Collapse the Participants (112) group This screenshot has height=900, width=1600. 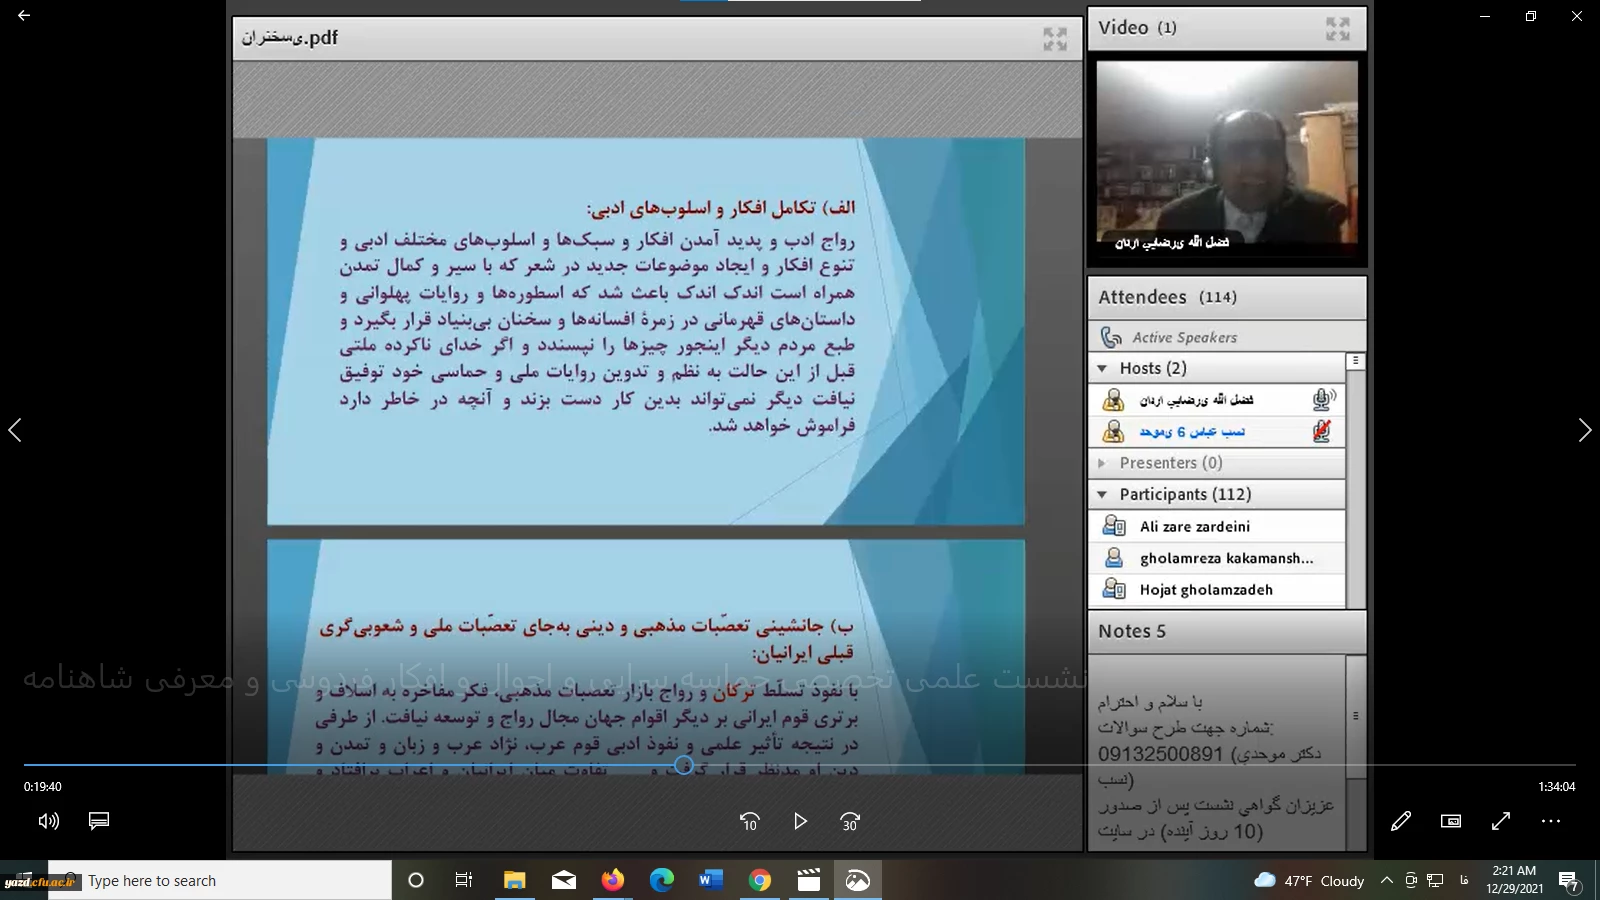tap(1102, 495)
